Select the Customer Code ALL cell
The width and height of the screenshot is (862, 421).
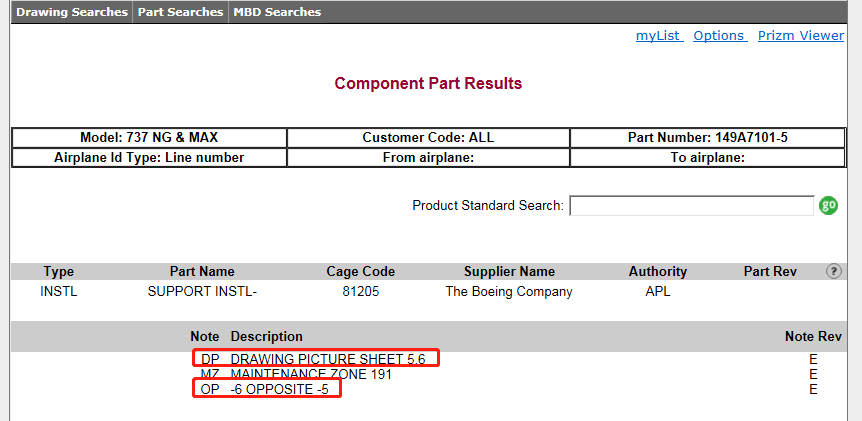pos(428,137)
